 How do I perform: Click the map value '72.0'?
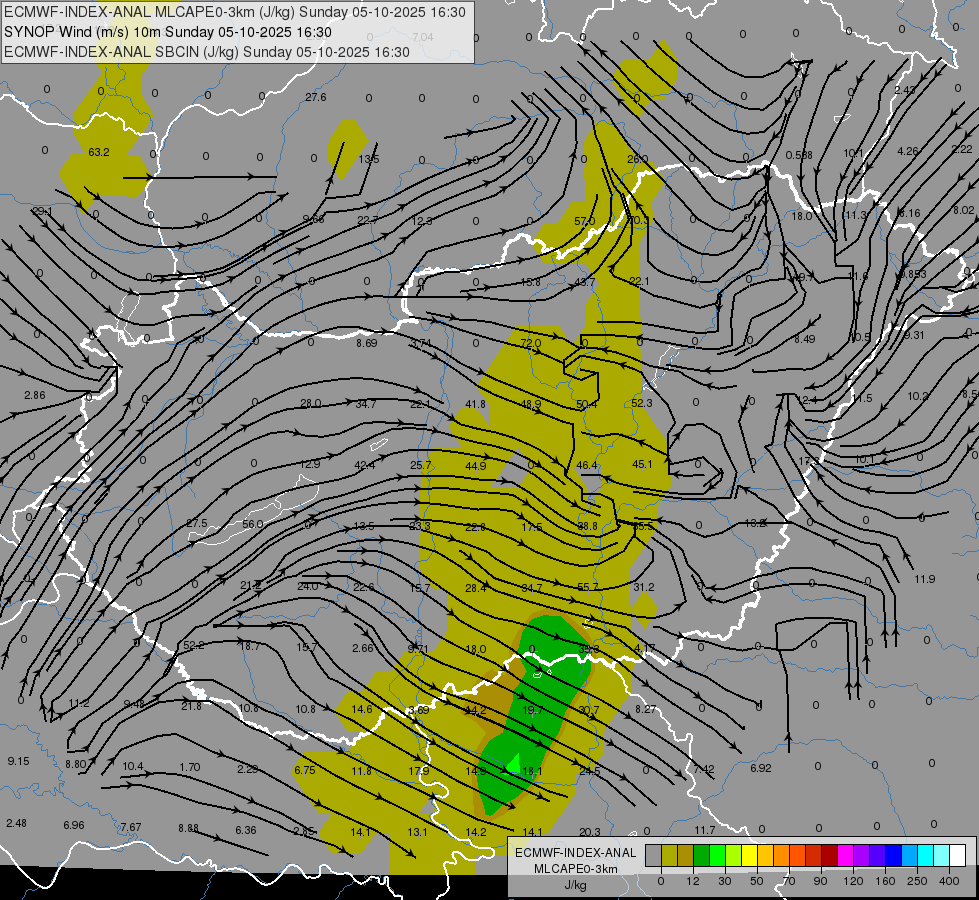pyautogui.click(x=530, y=343)
